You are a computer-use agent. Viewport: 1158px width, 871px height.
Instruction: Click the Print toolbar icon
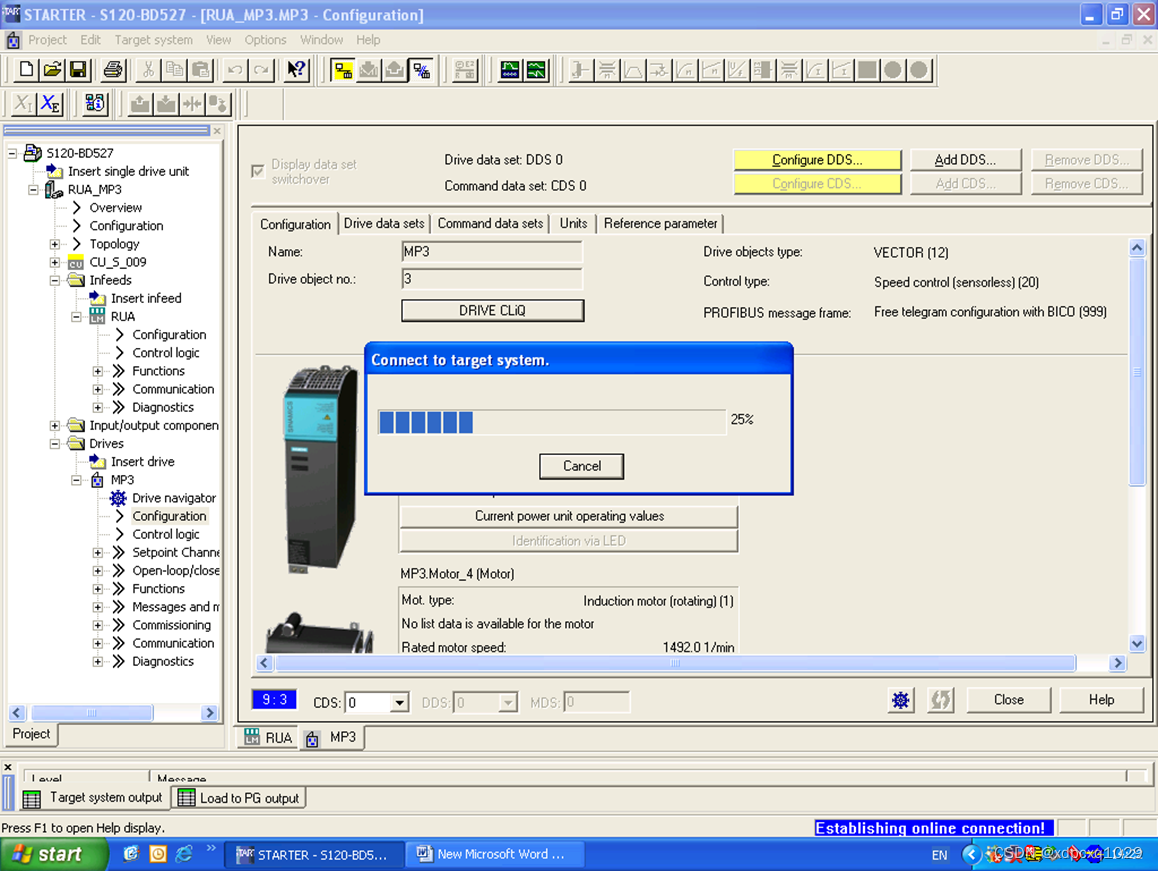tap(113, 70)
